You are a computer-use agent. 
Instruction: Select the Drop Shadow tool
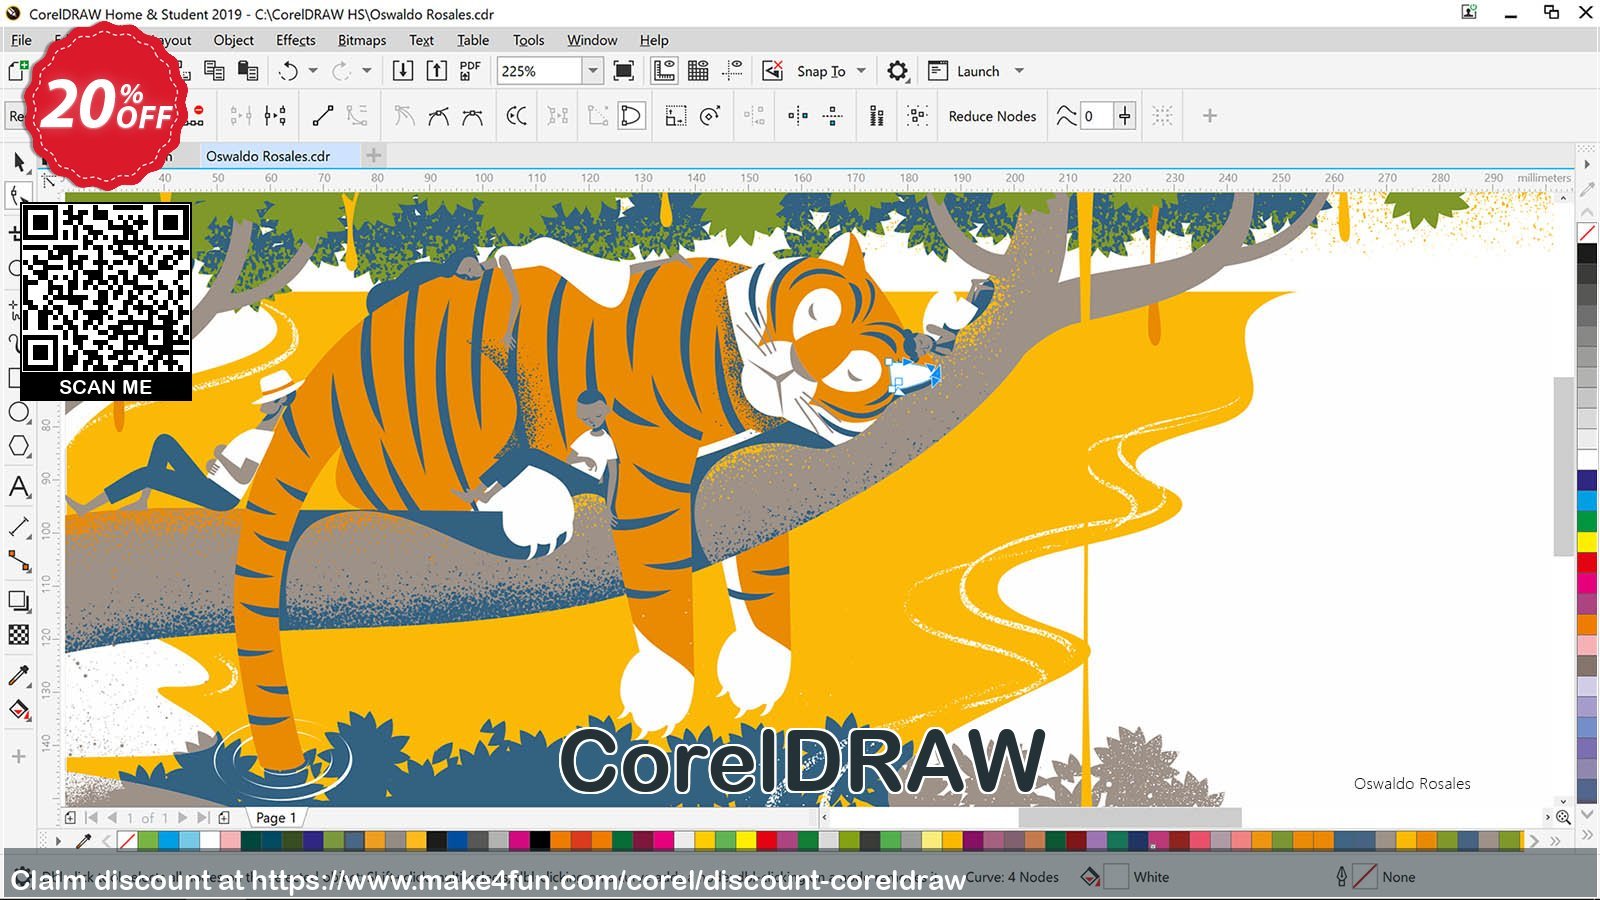19,600
